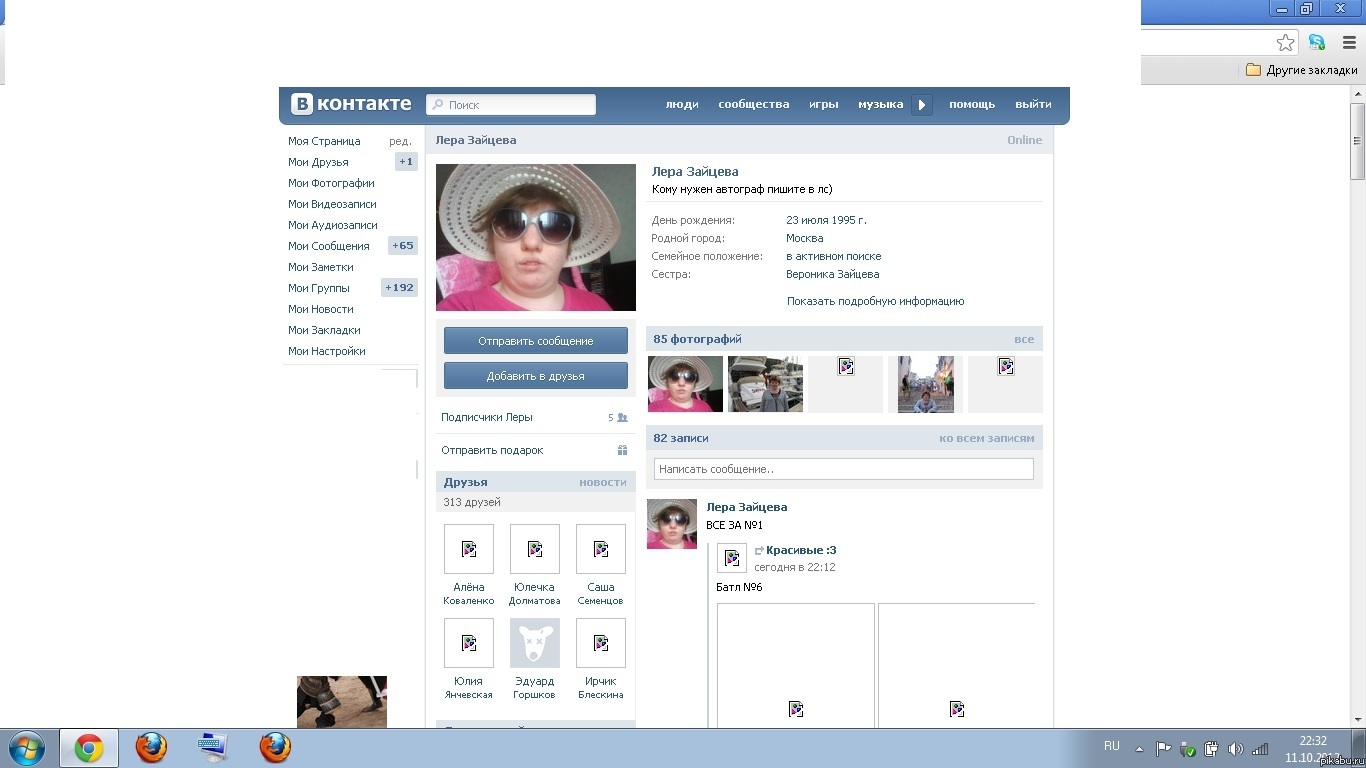1366x768 pixels.
Task: Open Эдуард Горшков's default avatar
Action: click(535, 643)
